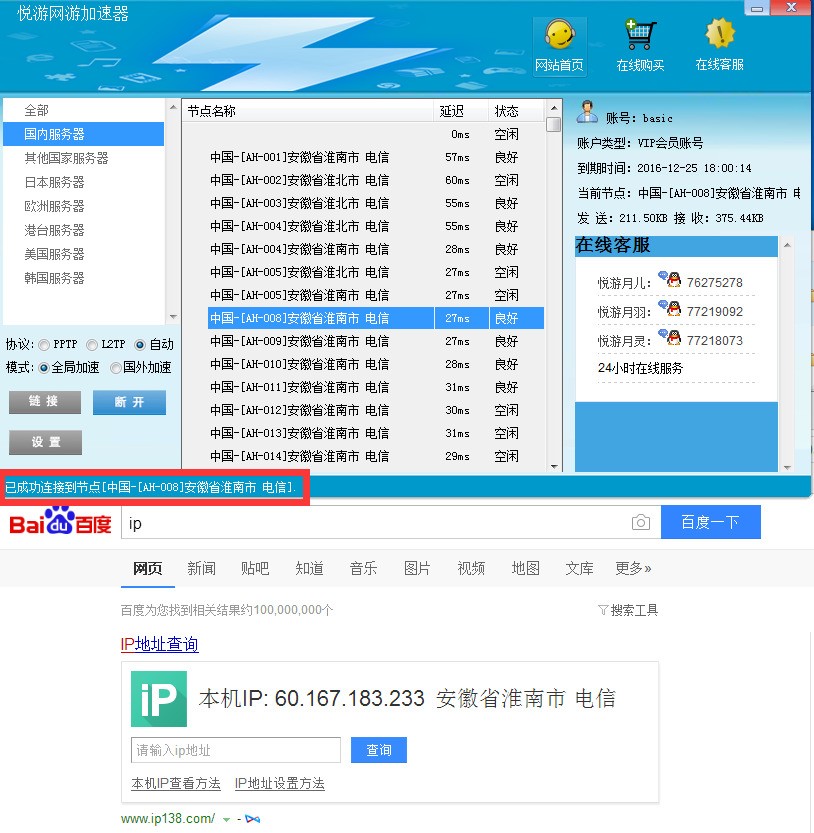Click down arrow of server category list
Image resolution: width=814 pixels, height=833 pixels.
point(173,317)
